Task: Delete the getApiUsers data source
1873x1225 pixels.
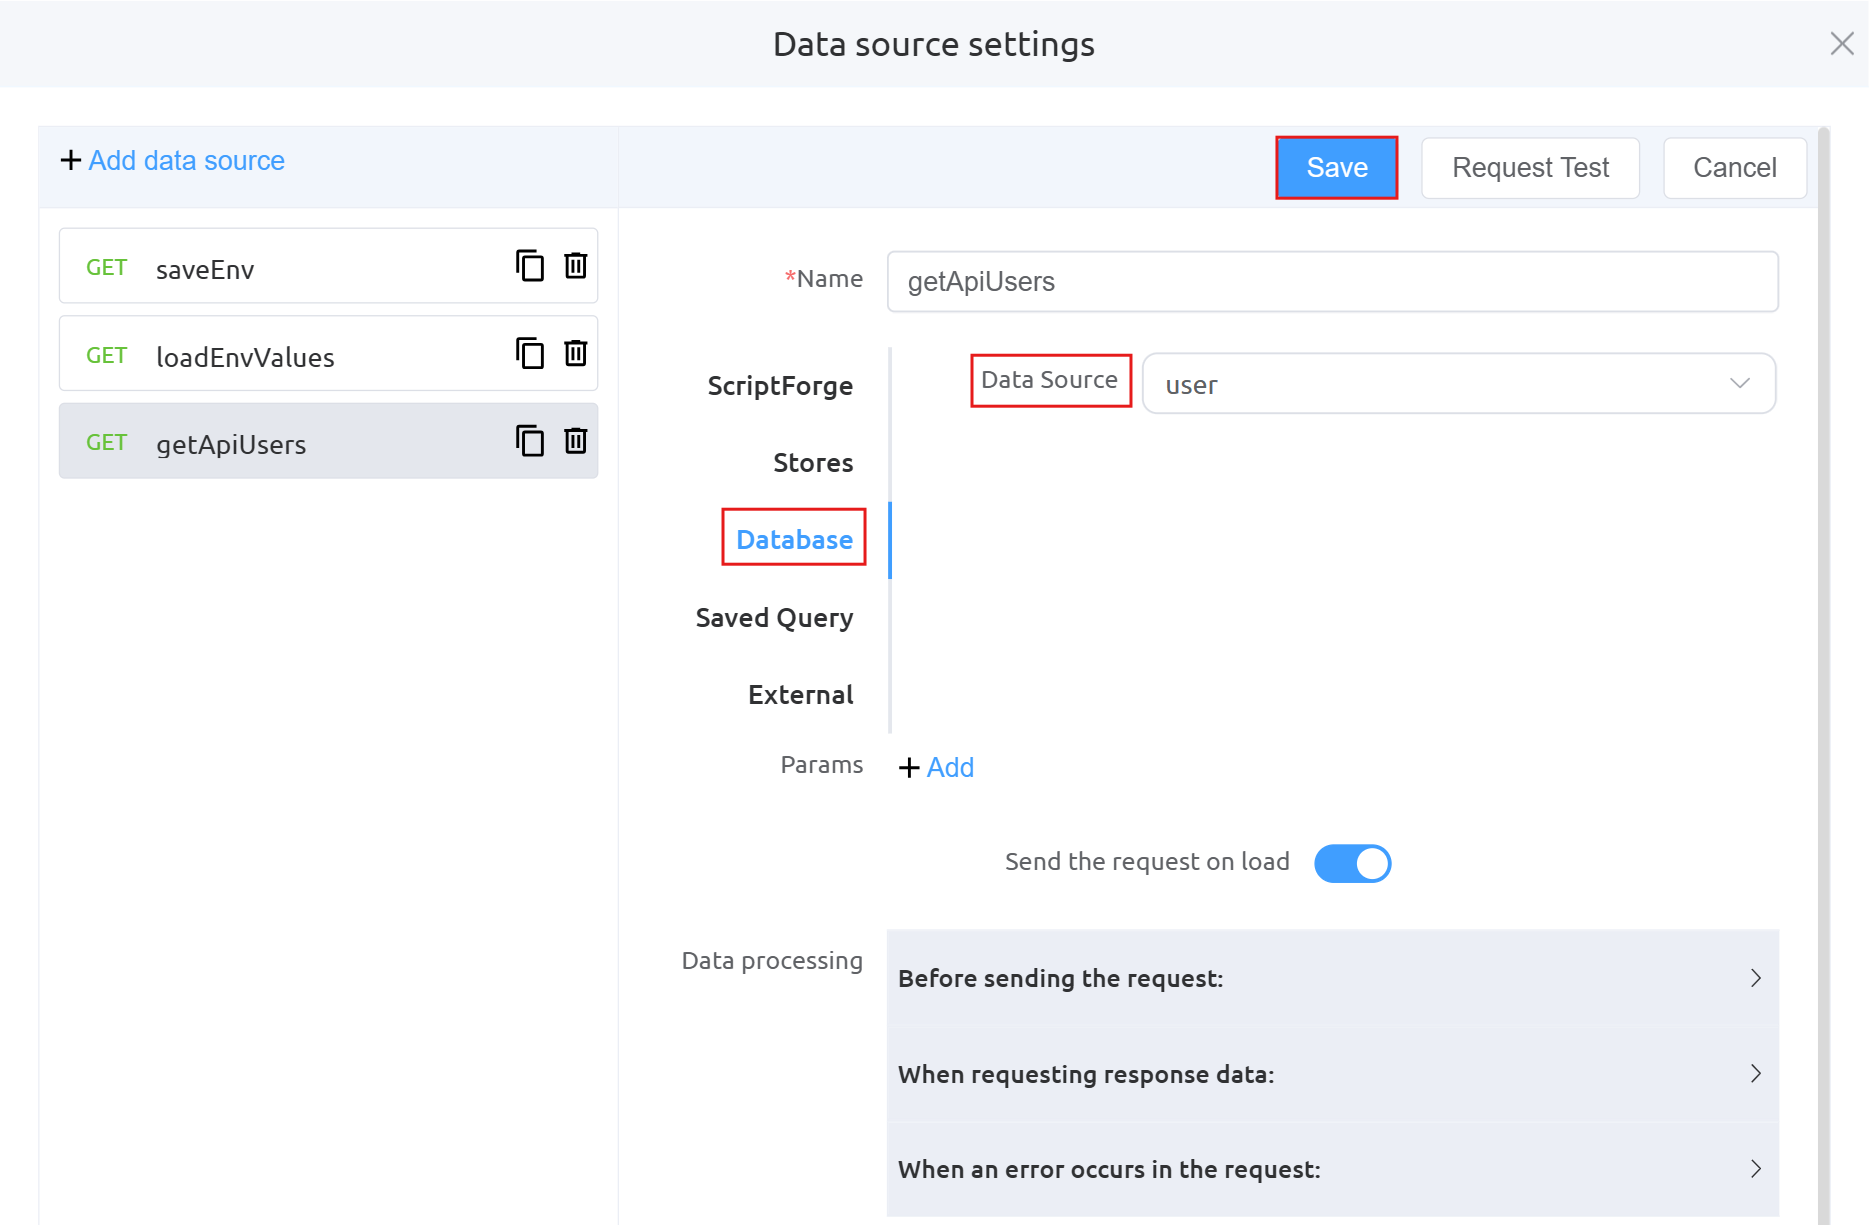Action: coord(575,441)
